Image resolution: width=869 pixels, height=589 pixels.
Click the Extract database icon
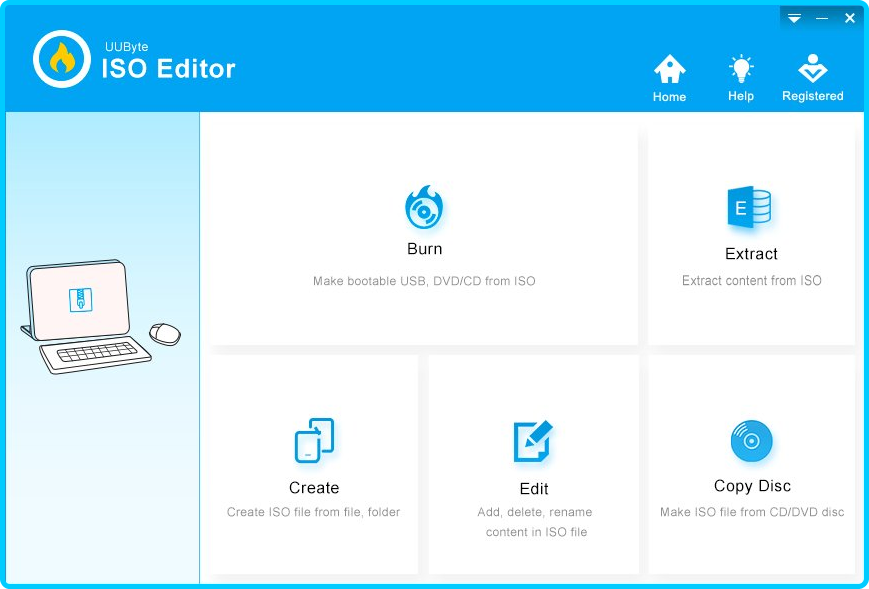pos(750,209)
